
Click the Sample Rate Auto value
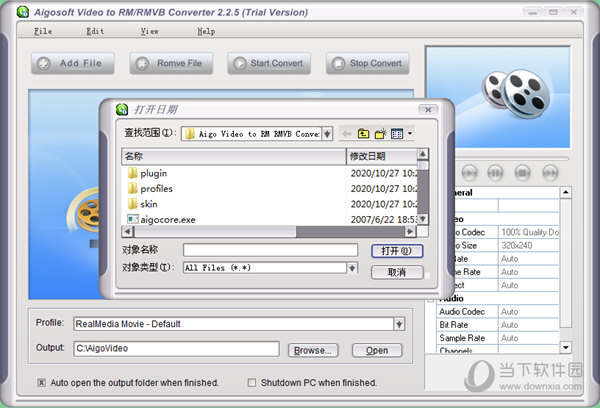[528, 338]
